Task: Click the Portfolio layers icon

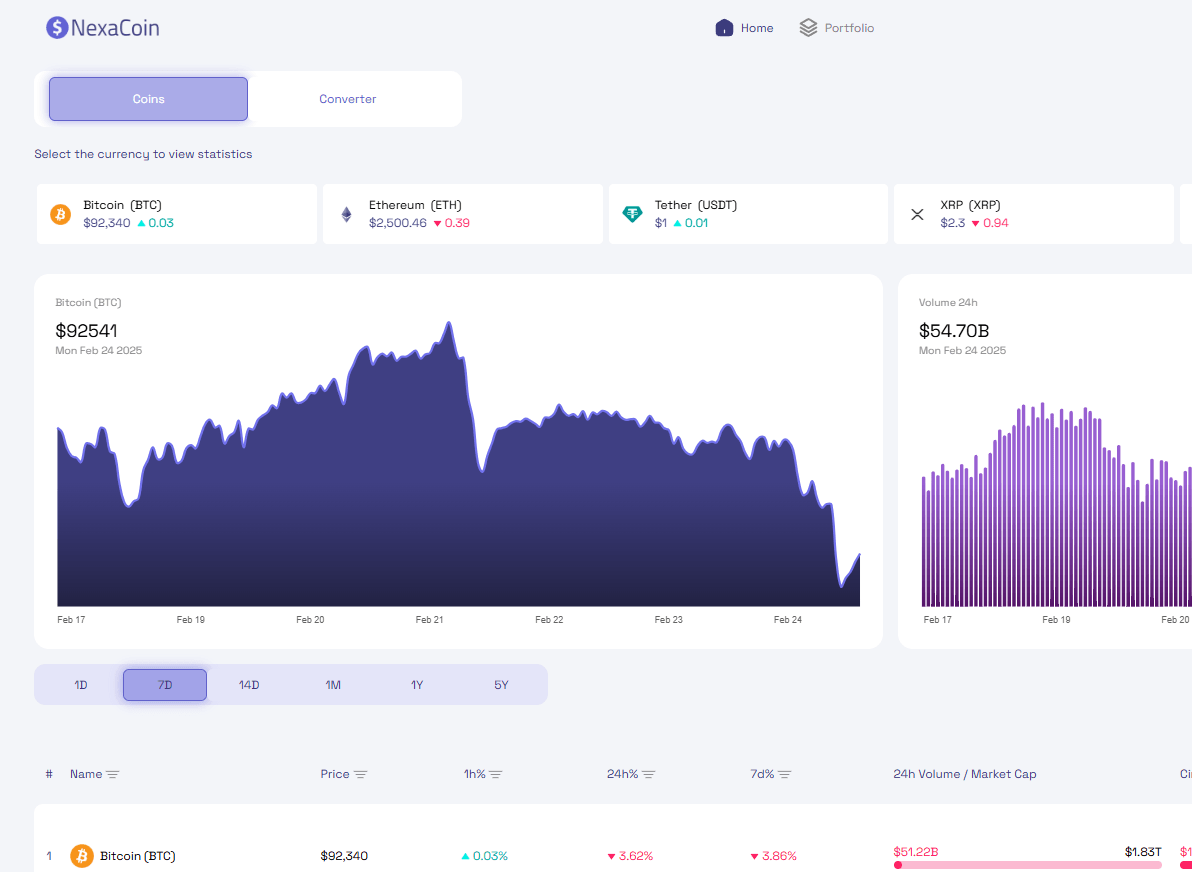Action: [x=808, y=28]
